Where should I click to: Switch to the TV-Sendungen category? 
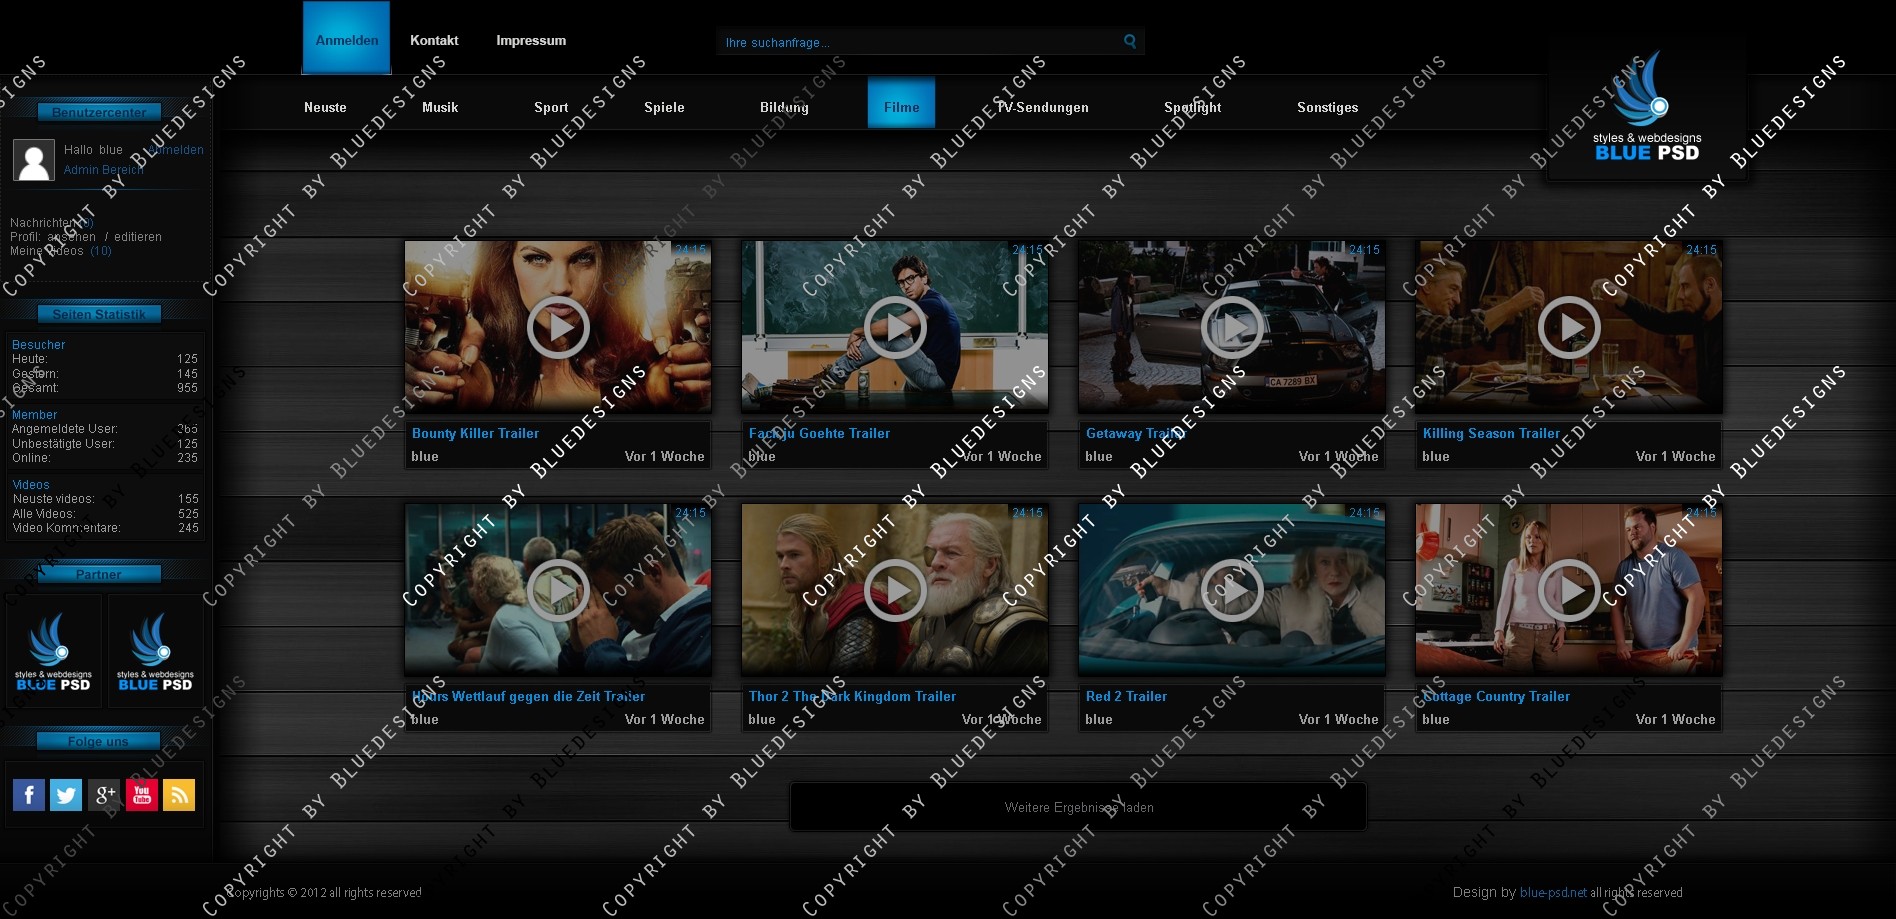(1042, 107)
